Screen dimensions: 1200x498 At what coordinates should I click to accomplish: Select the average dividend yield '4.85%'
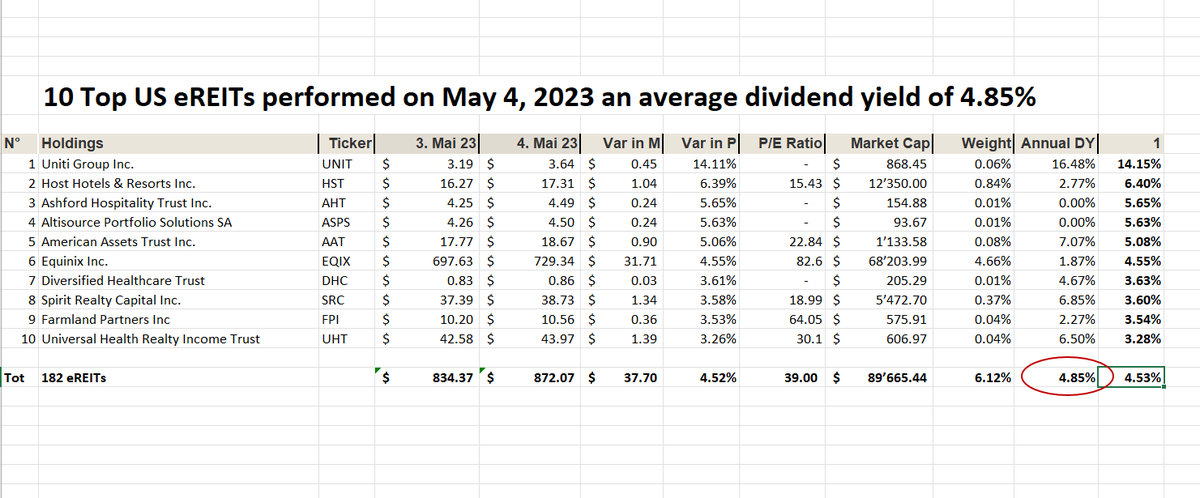pos(1058,378)
